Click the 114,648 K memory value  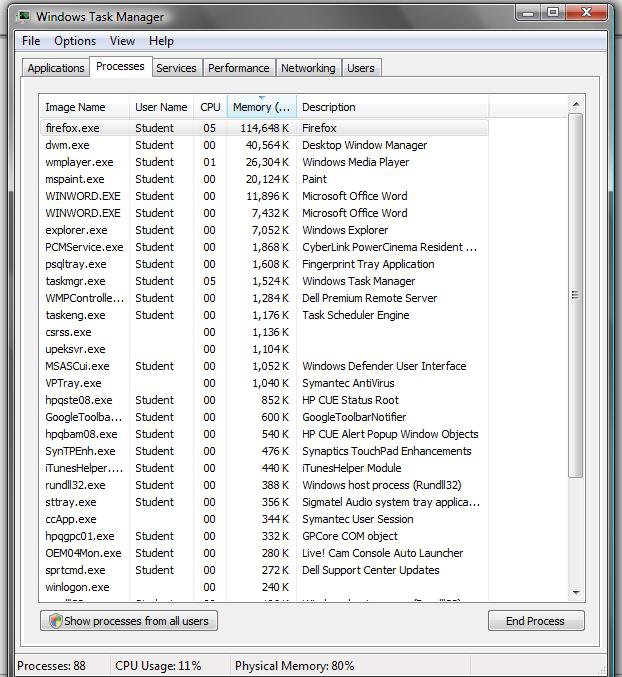[265, 128]
